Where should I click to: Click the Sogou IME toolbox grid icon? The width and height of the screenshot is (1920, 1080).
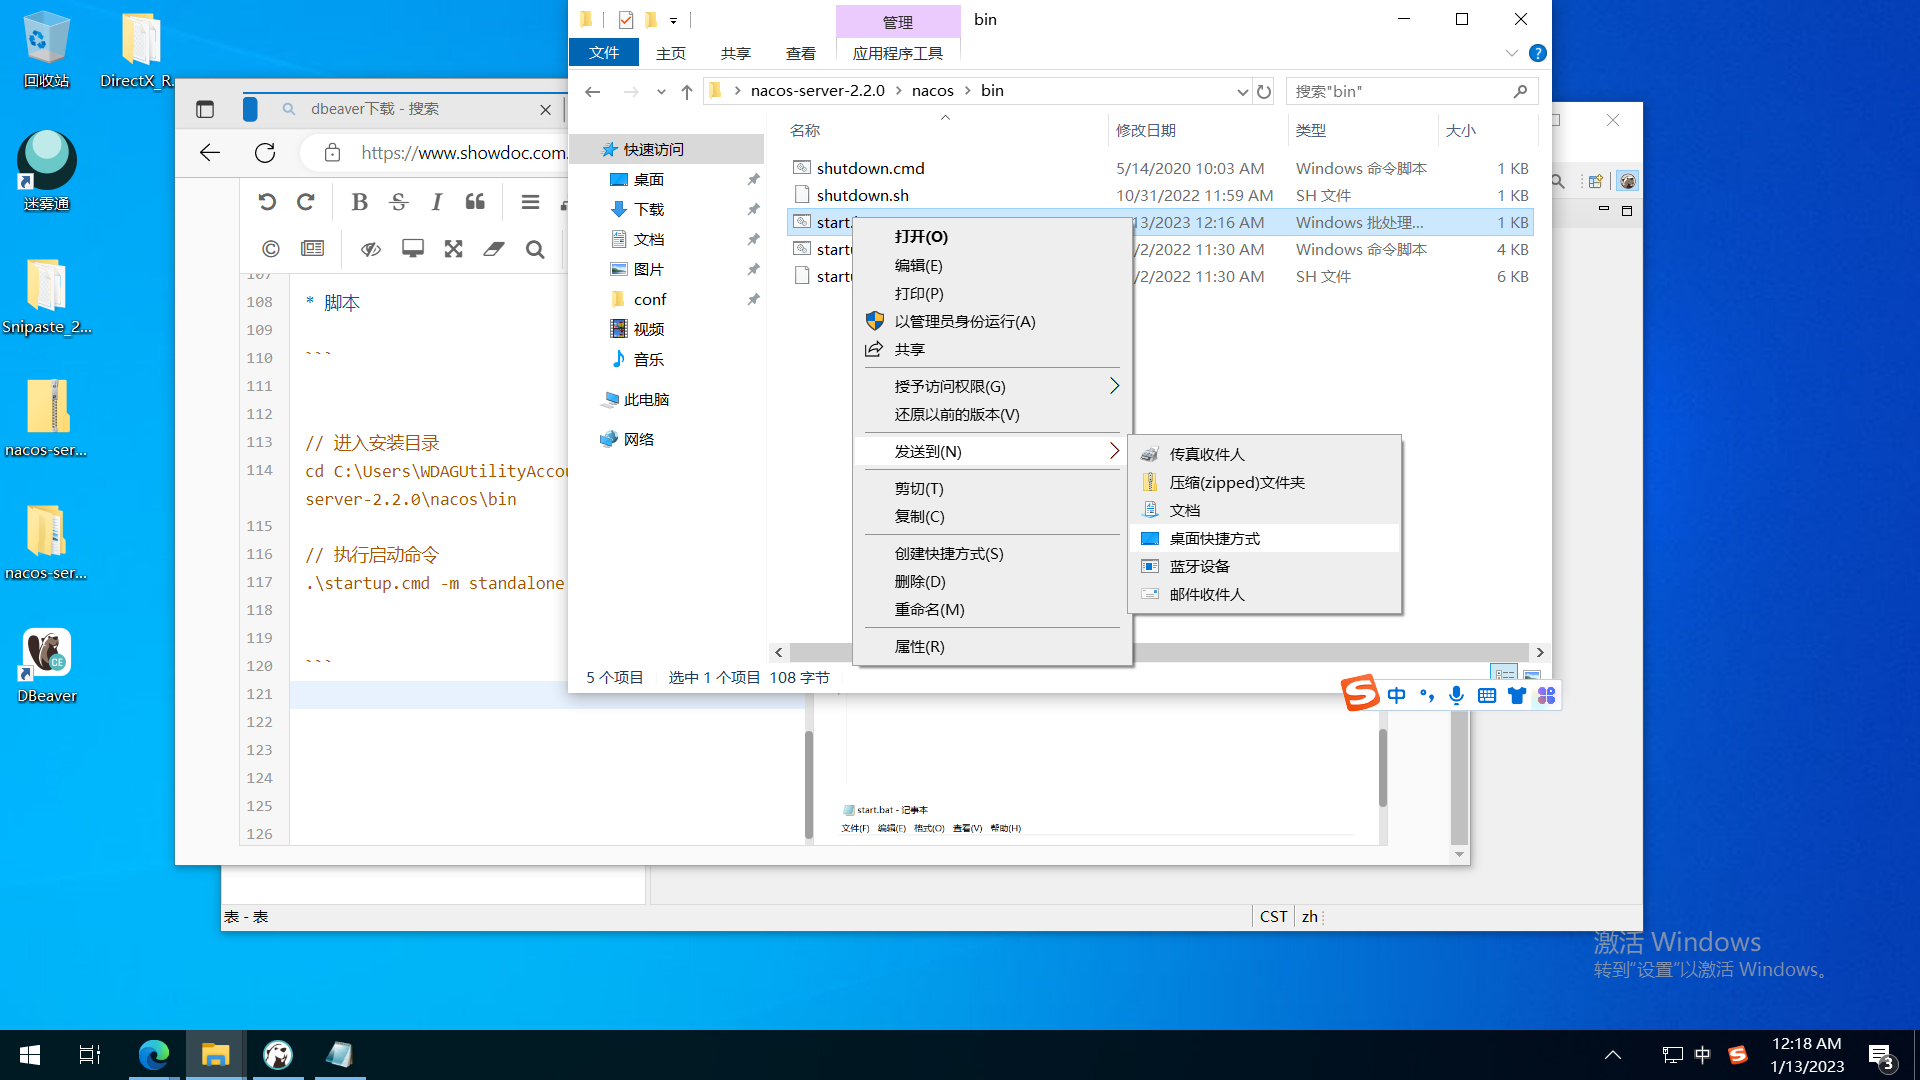1547,695
